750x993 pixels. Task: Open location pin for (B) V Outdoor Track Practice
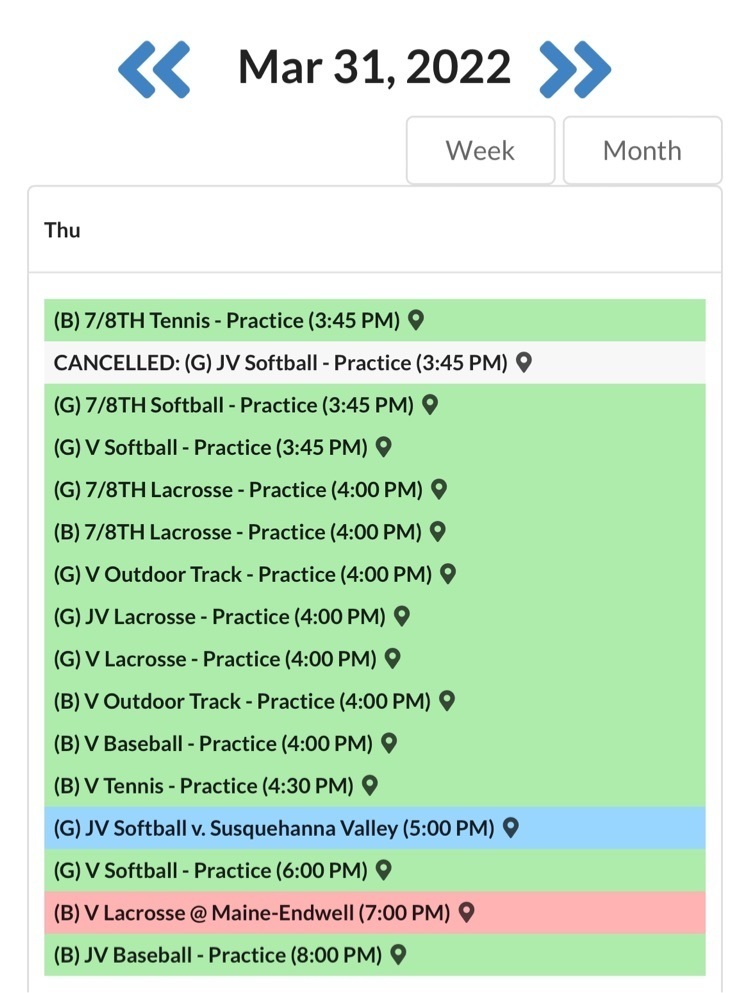(x=446, y=701)
